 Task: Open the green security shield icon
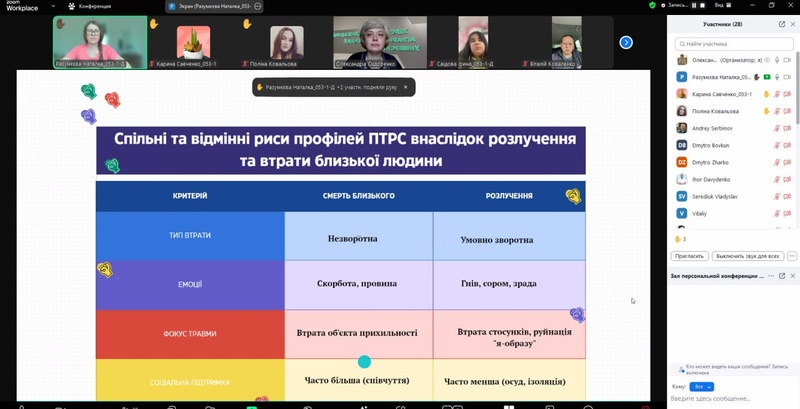click(x=652, y=5)
